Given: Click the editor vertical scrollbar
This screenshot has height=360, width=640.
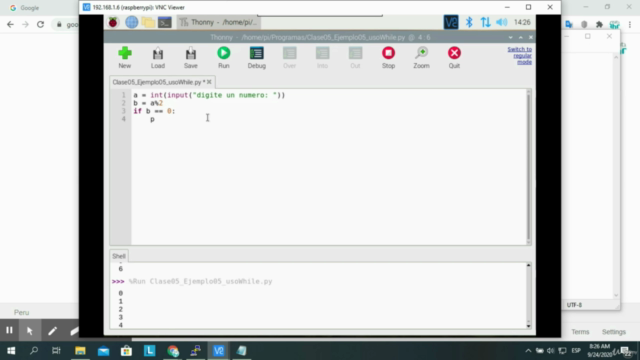Looking at the screenshot, I should pyautogui.click(x=529, y=167).
